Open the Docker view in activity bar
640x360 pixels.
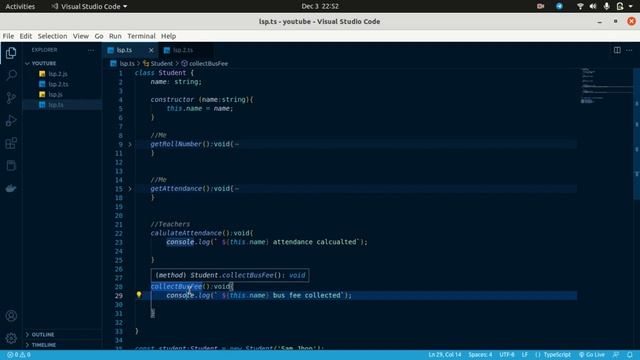pyautogui.click(x=11, y=188)
